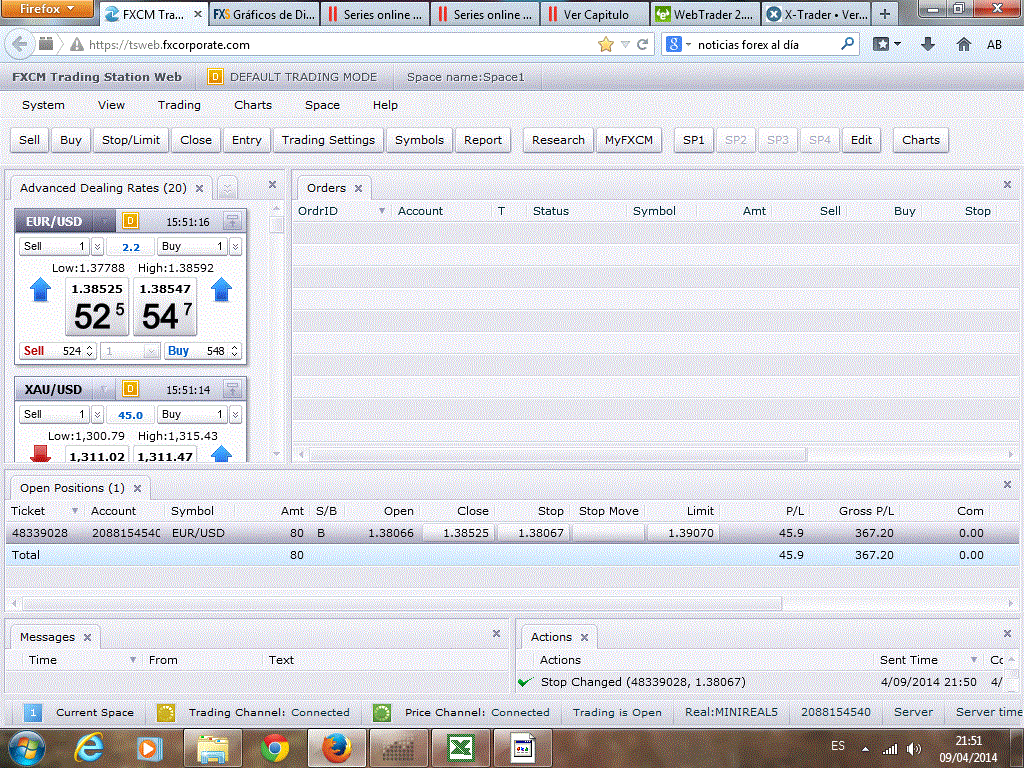Open Internet Explorer from the taskbar
Viewport: 1024px width, 768px height.
[x=89, y=748]
